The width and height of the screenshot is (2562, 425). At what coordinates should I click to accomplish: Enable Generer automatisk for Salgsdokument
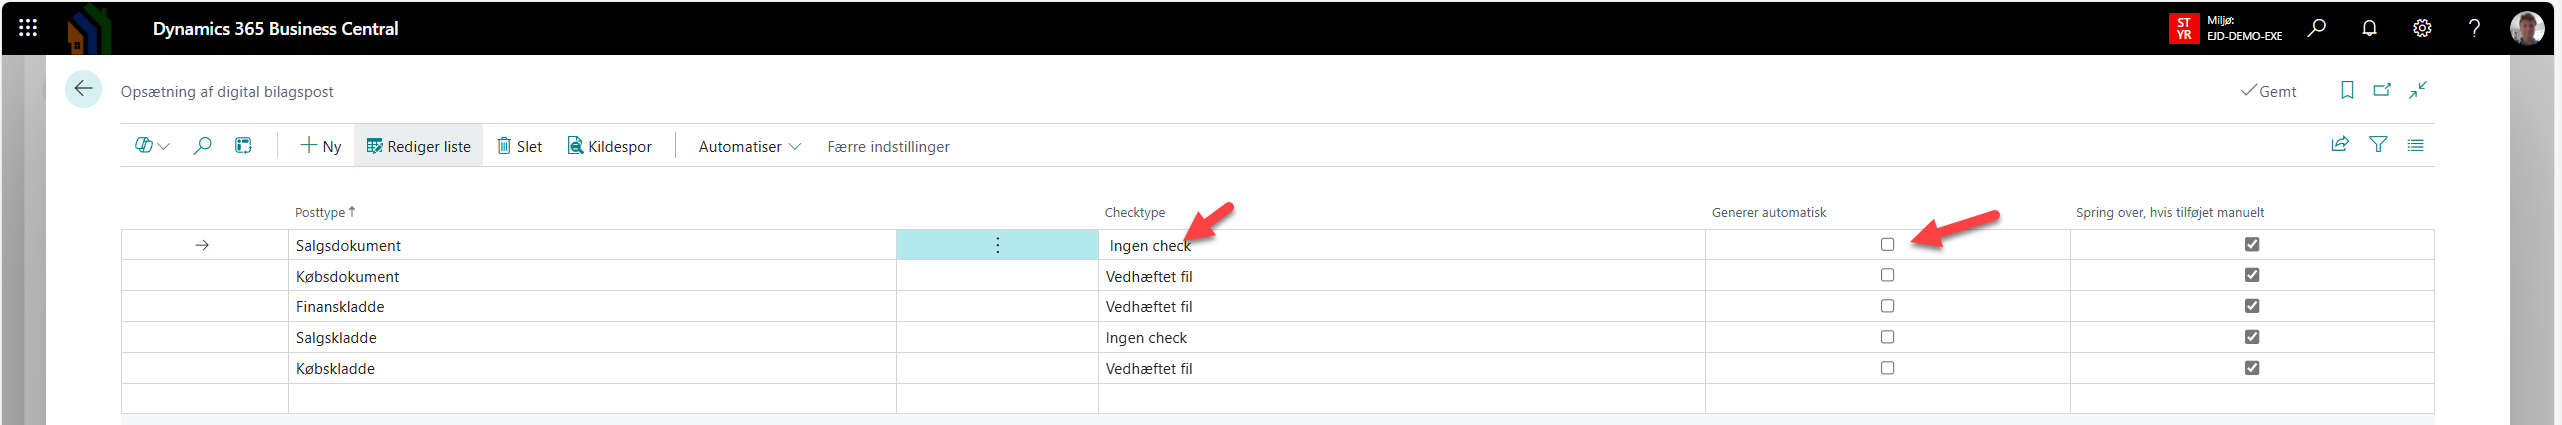click(x=1887, y=244)
